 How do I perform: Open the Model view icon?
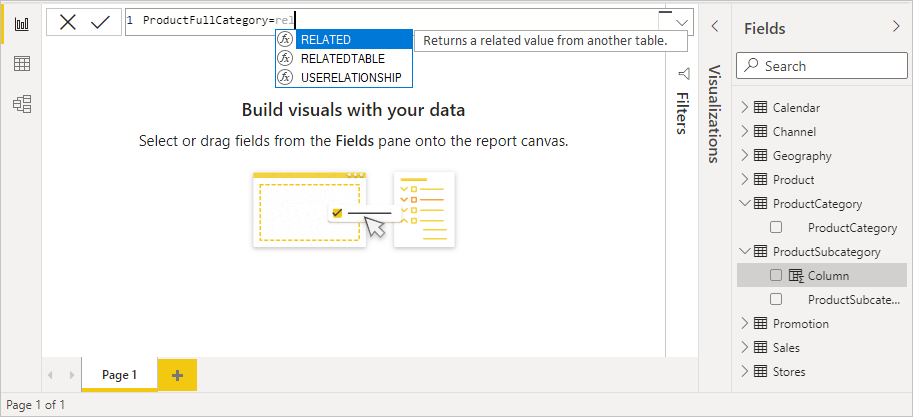tap(21, 103)
